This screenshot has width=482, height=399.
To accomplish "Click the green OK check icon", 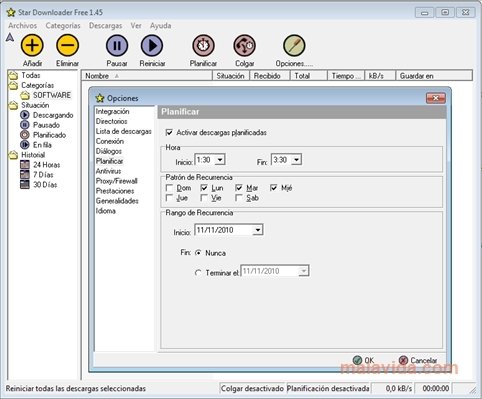I will tap(357, 360).
